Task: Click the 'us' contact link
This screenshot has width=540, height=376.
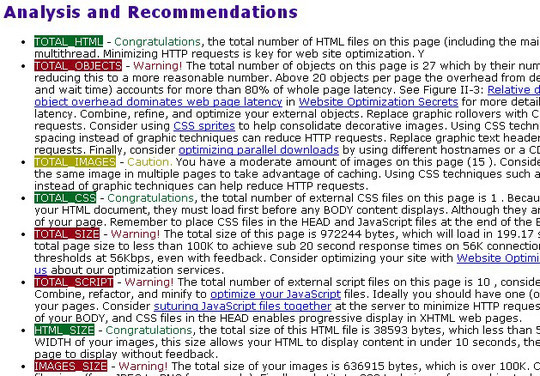Action: coord(41,270)
